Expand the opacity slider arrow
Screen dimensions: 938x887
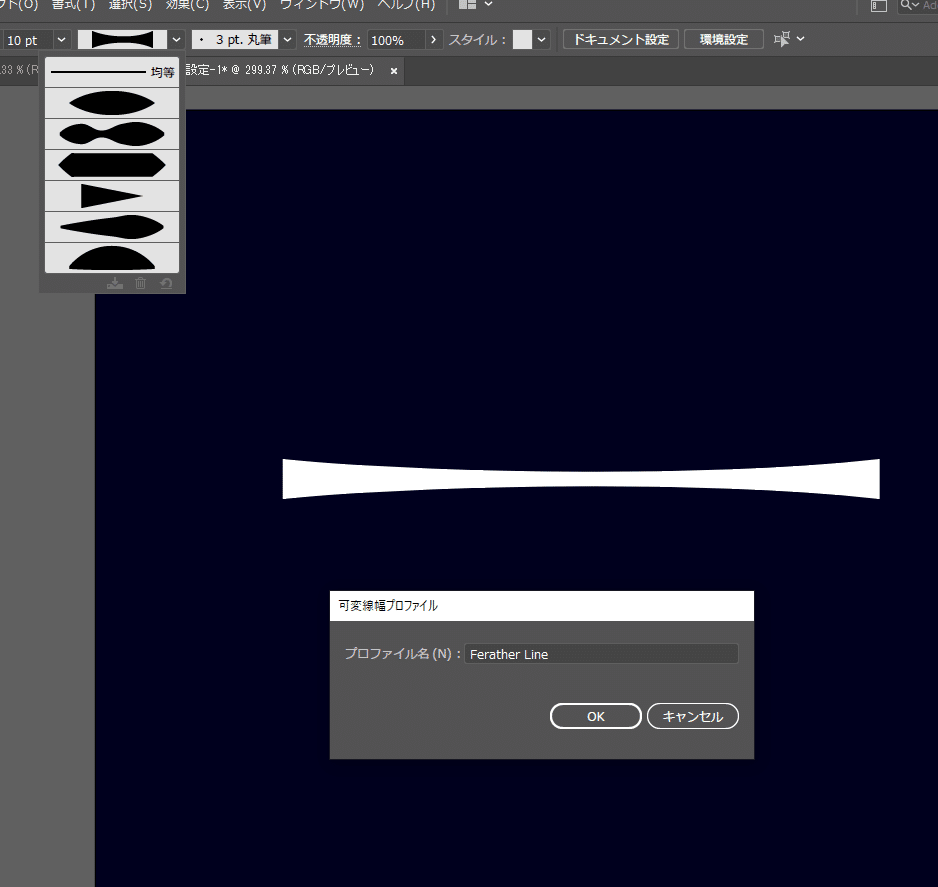pos(434,40)
